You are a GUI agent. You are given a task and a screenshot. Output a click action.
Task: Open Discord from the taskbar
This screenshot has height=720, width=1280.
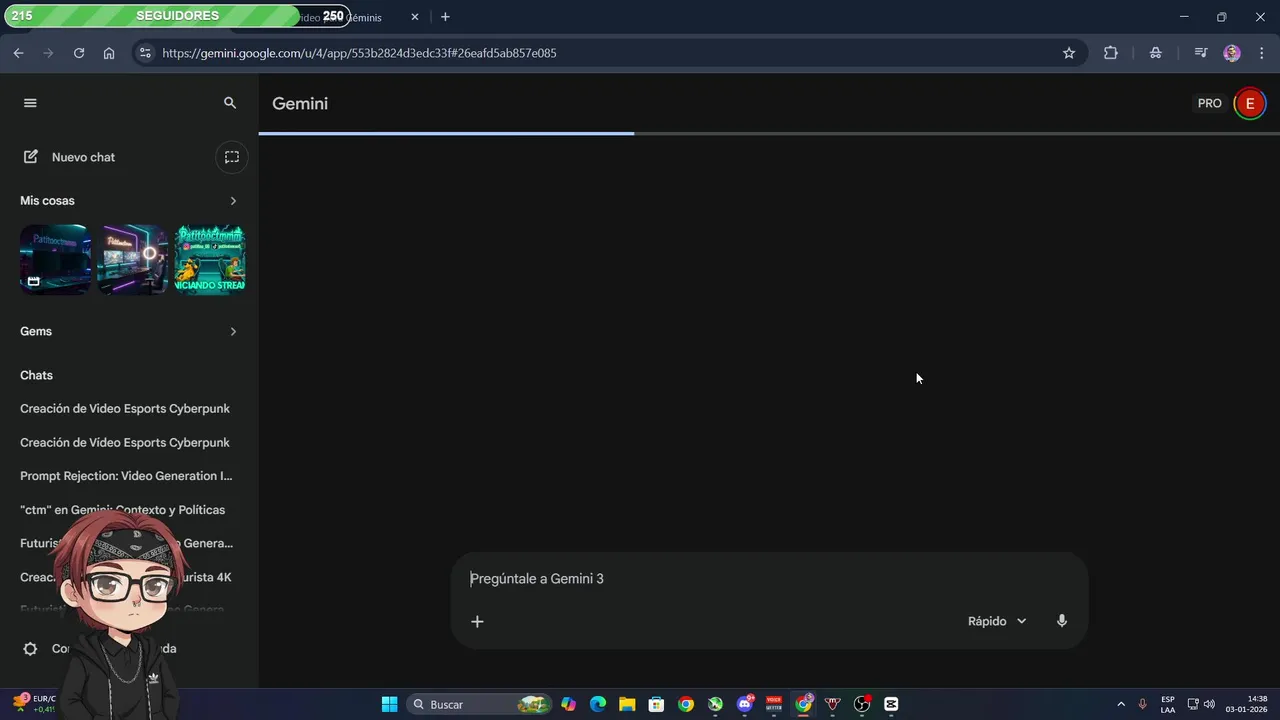tap(745, 704)
